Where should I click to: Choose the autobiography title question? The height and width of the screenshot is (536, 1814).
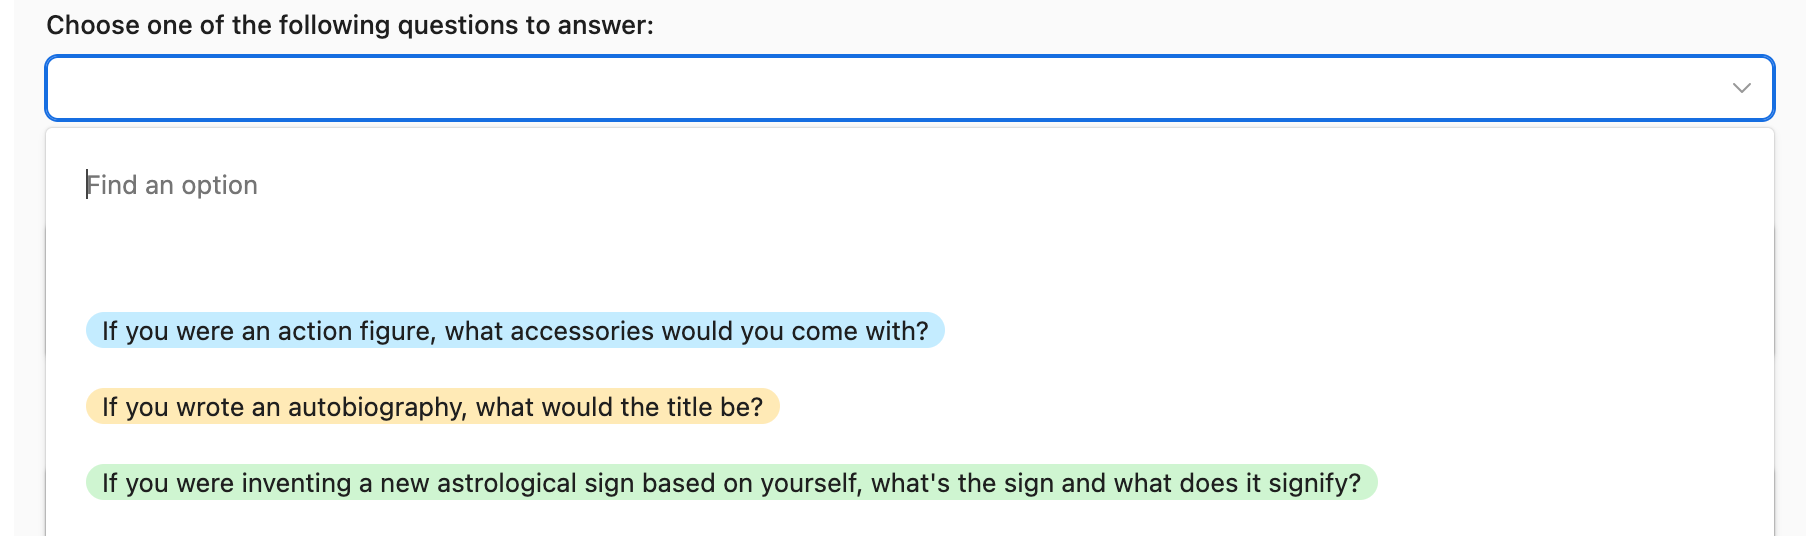tap(432, 407)
